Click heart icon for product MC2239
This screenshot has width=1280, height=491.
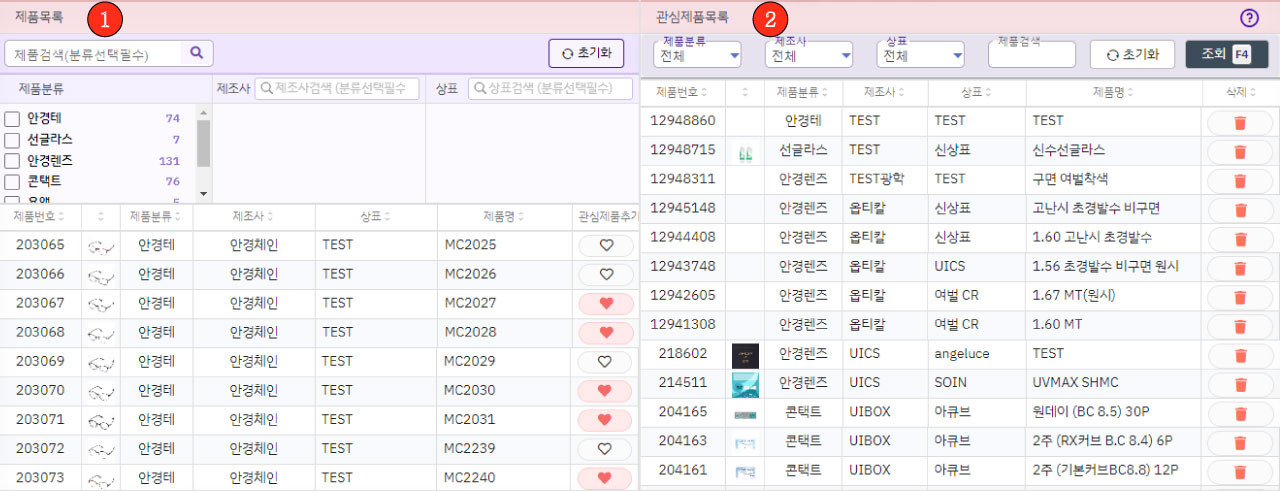605,449
